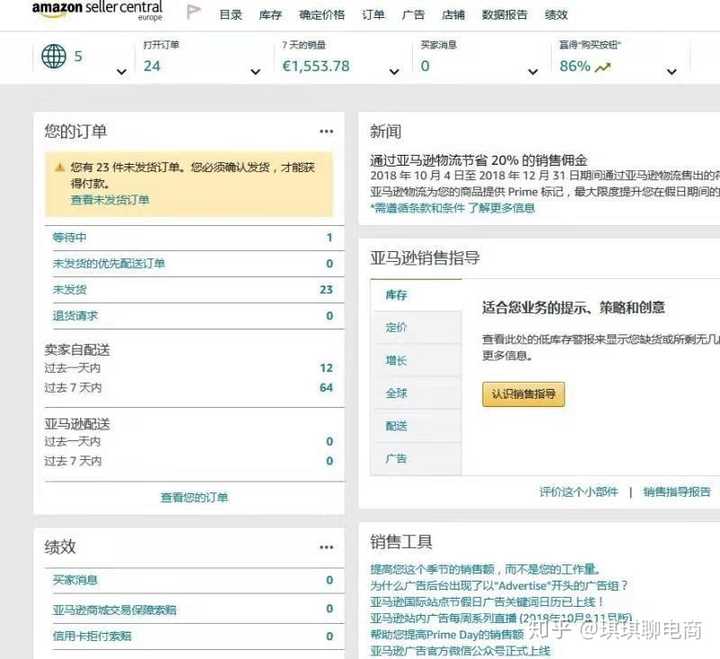The height and width of the screenshot is (659, 720).
Task: Open the 查看未发货订单 link
Action: (110, 200)
